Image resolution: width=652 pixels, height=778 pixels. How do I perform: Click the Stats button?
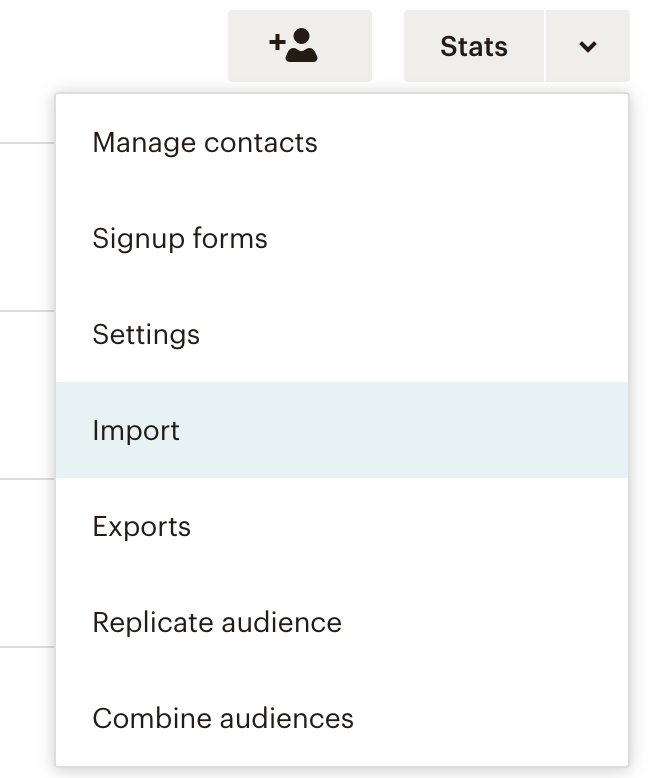coord(474,46)
